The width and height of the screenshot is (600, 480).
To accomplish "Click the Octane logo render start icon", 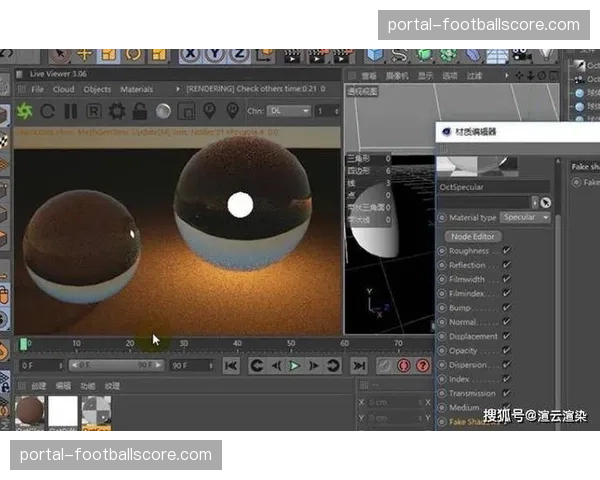I will pyautogui.click(x=26, y=112).
